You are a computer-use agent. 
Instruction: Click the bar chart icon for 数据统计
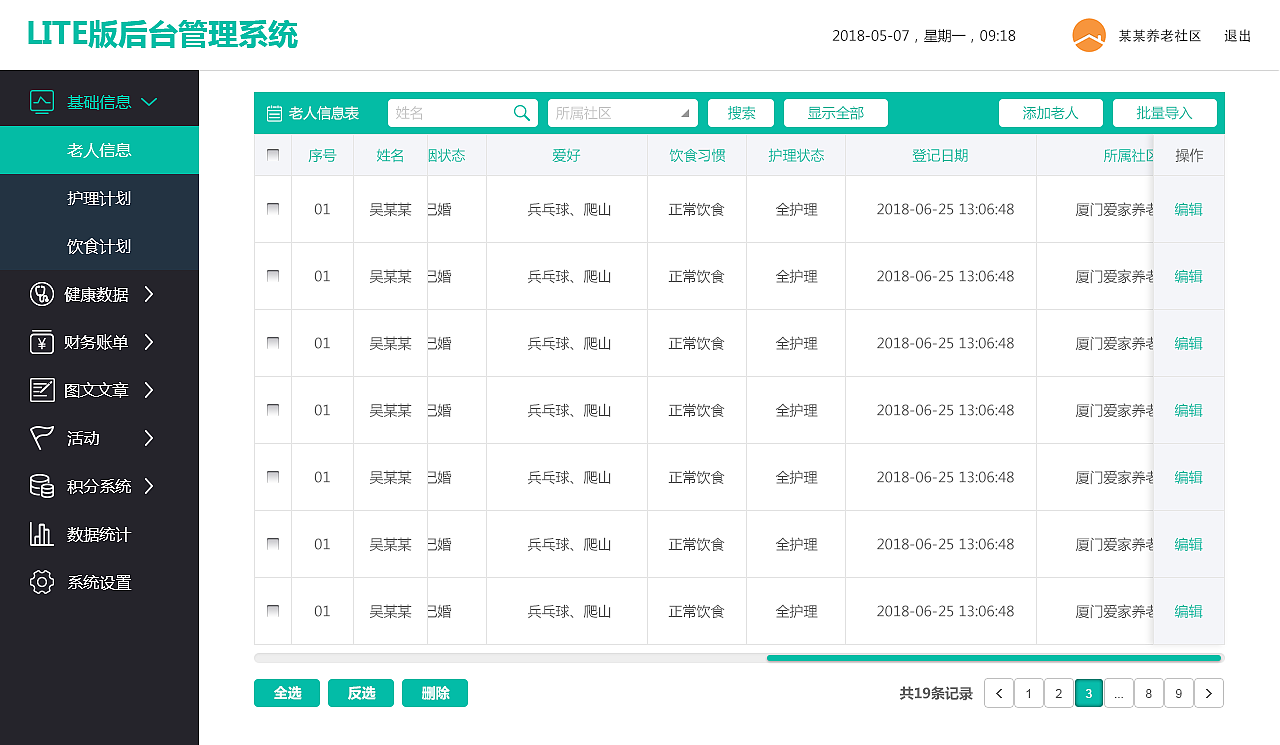click(x=42, y=534)
